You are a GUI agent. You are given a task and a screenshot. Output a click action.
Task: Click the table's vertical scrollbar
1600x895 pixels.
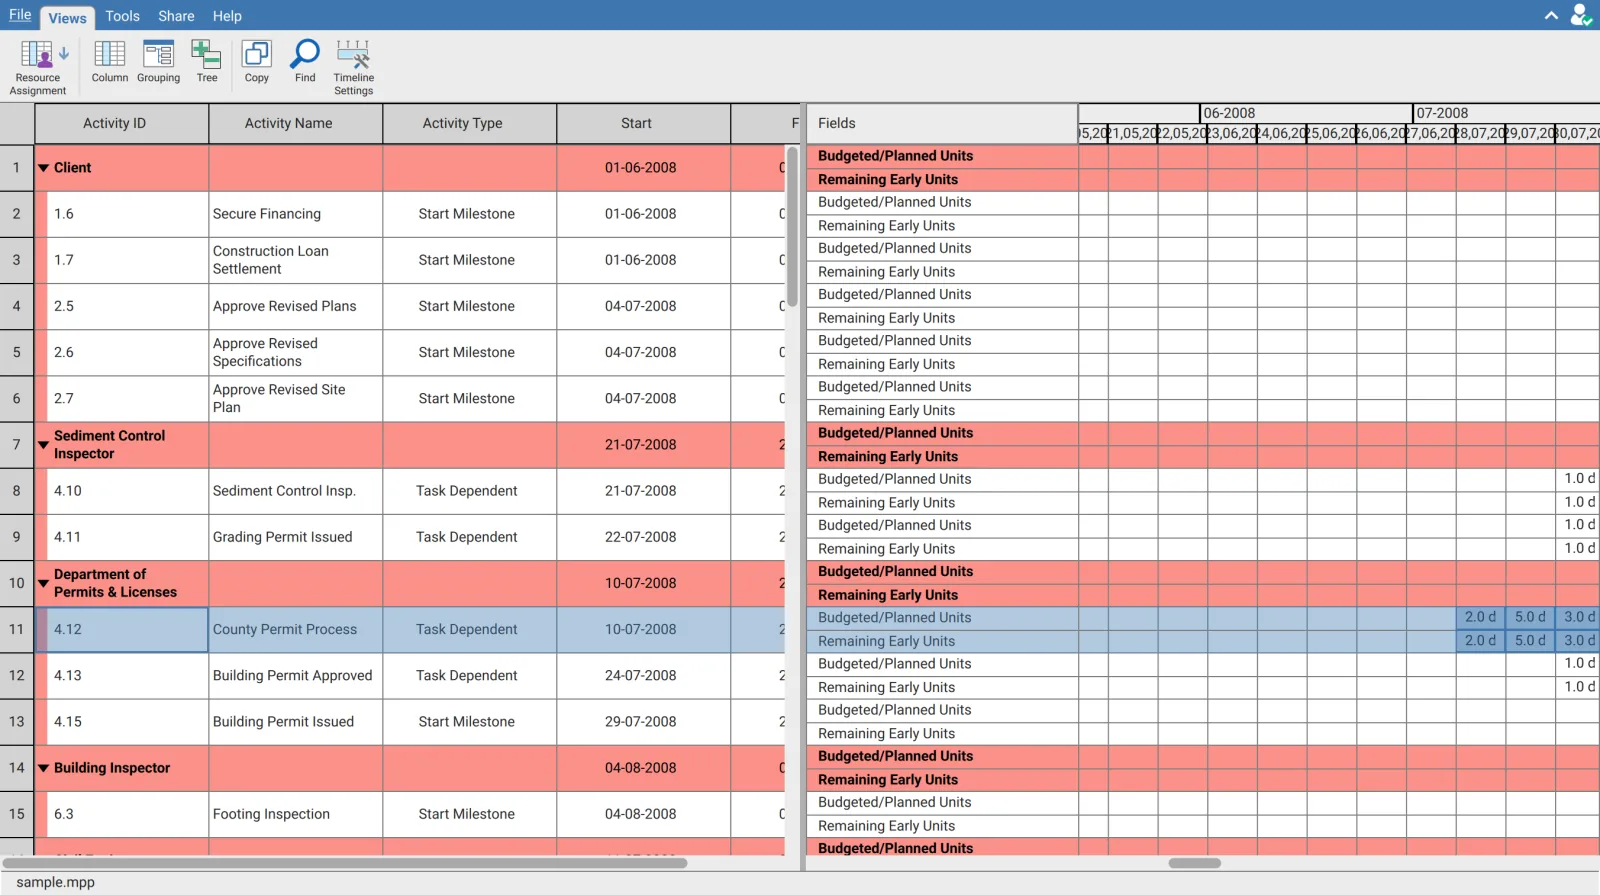pos(792,227)
